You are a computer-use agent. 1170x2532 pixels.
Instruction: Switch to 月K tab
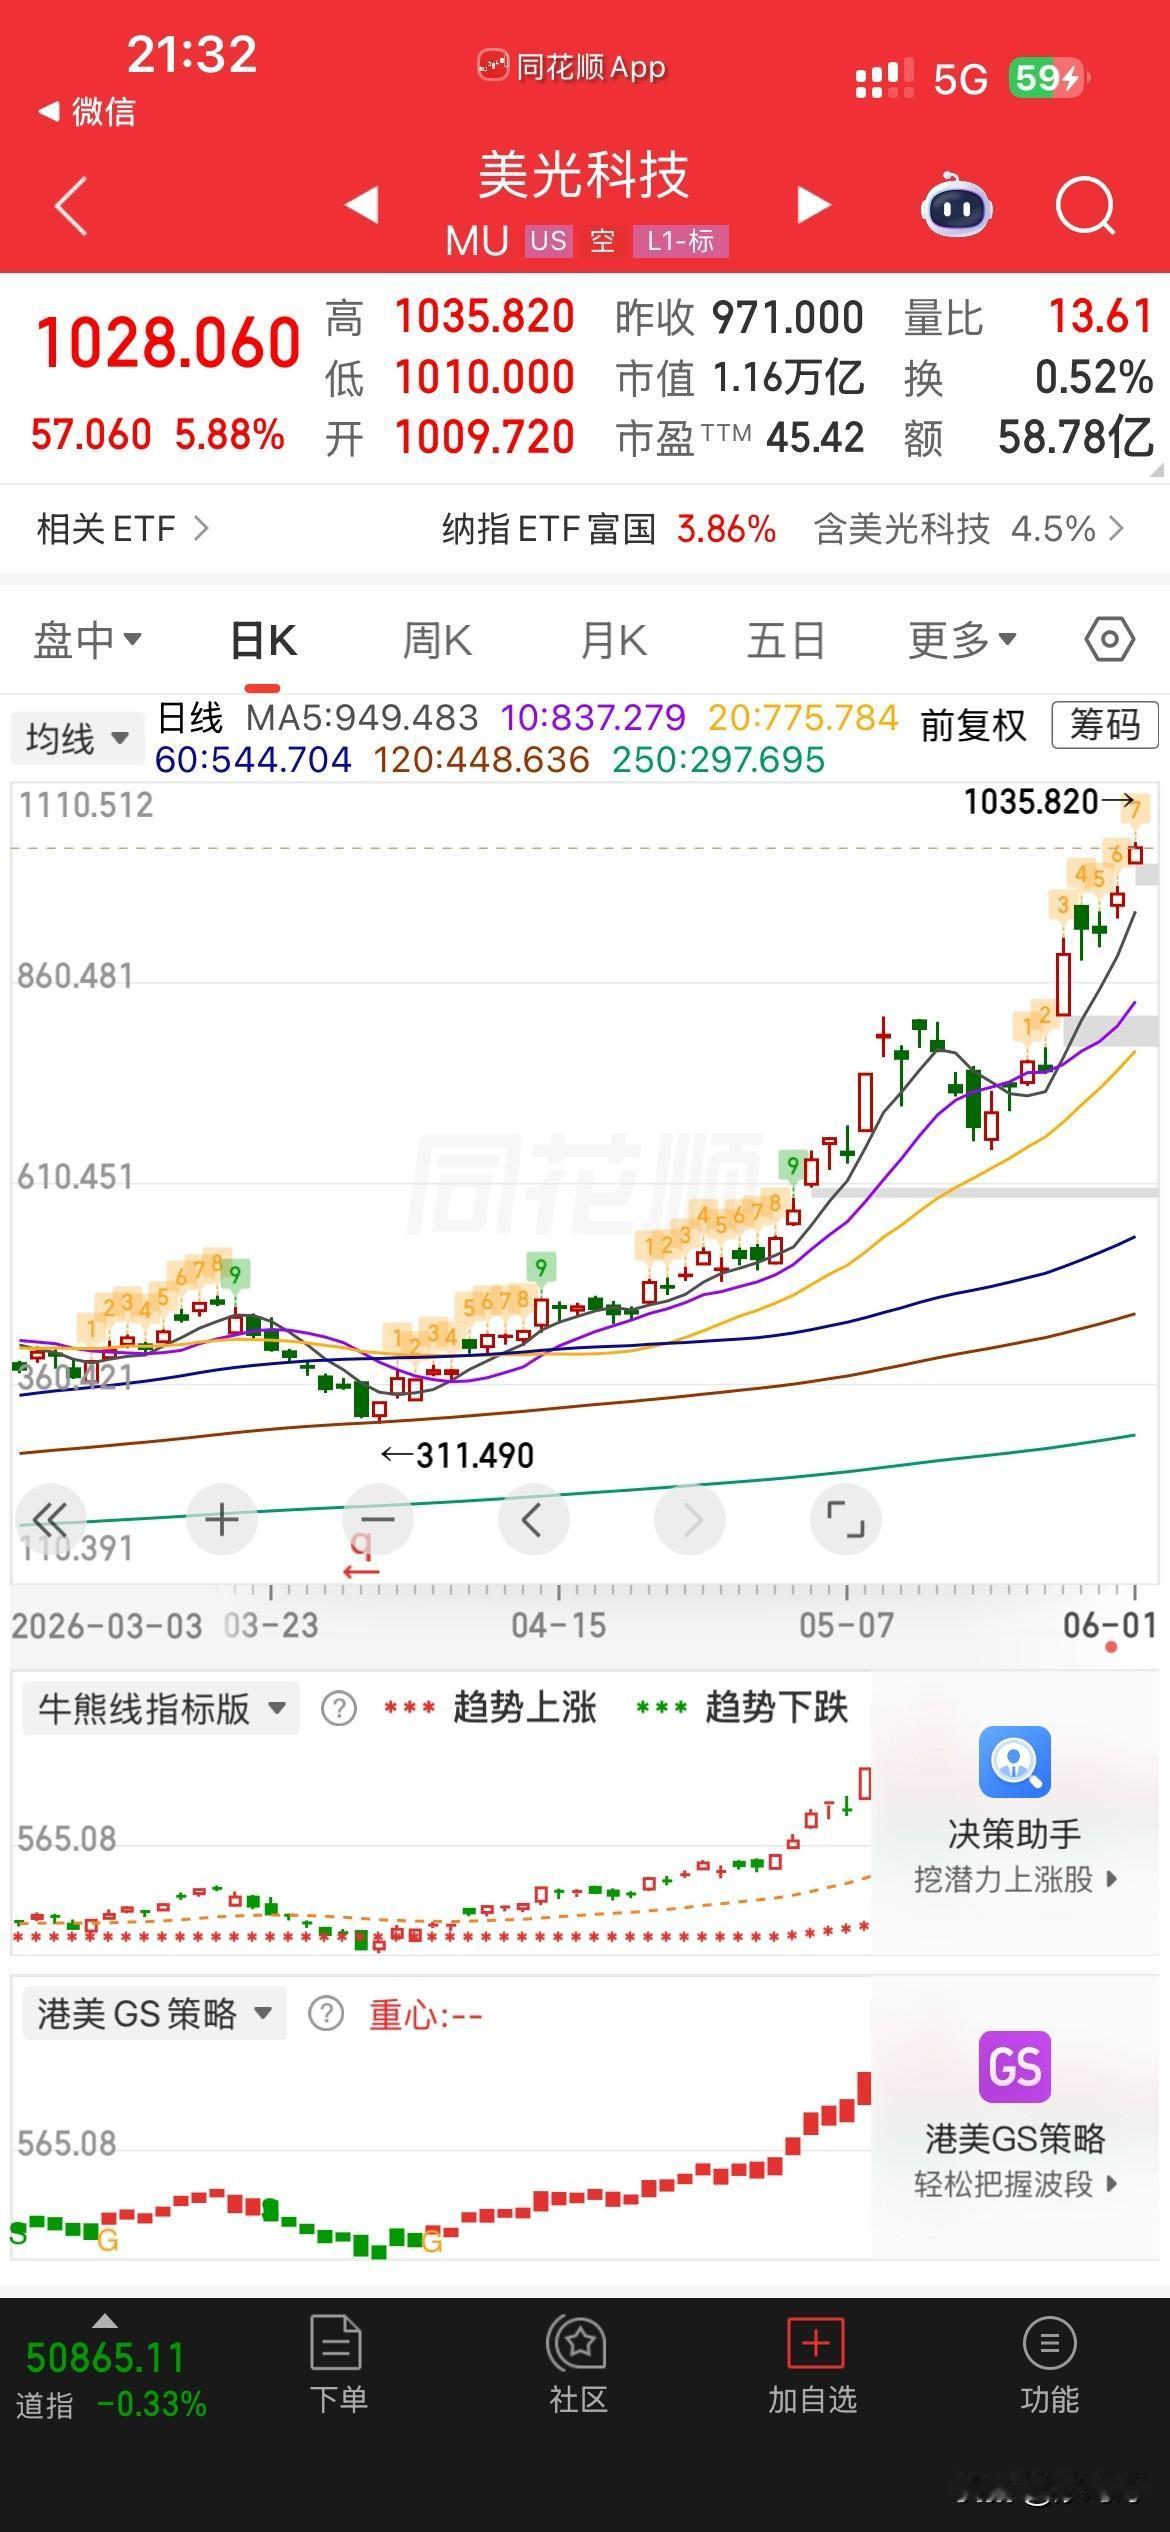tap(613, 640)
